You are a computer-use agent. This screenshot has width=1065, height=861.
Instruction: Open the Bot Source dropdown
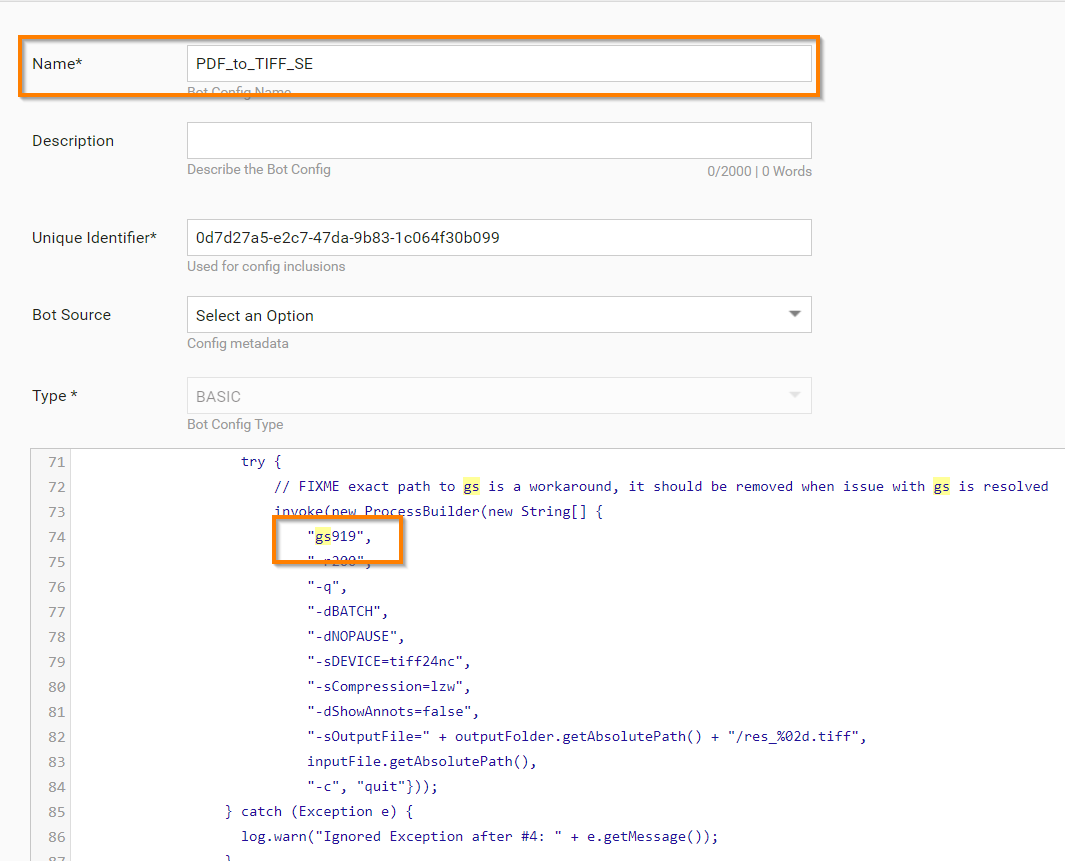coord(499,315)
